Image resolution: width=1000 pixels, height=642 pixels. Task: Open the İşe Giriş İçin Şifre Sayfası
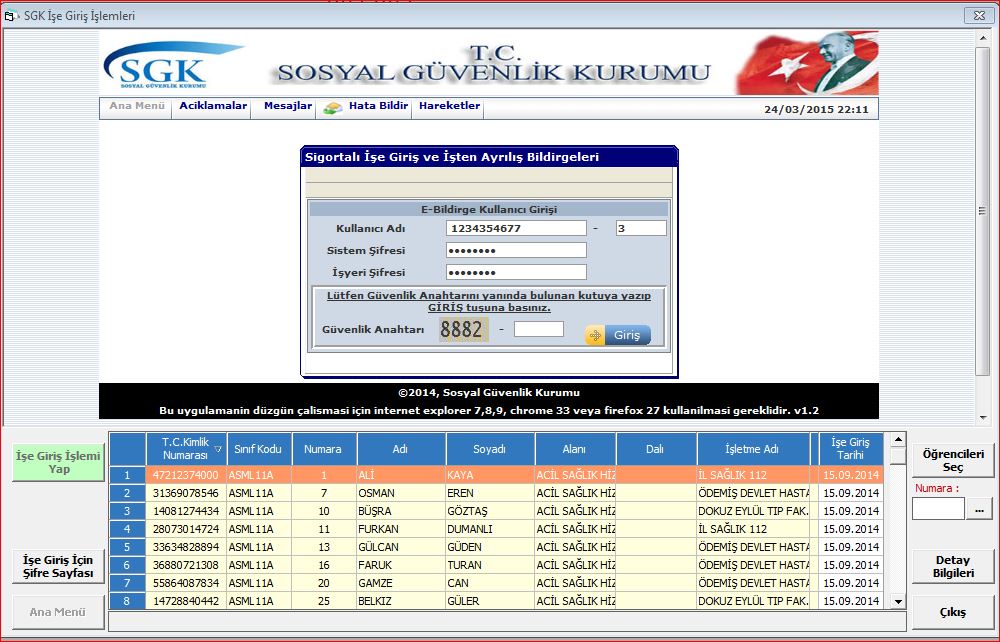pyautogui.click(x=57, y=566)
